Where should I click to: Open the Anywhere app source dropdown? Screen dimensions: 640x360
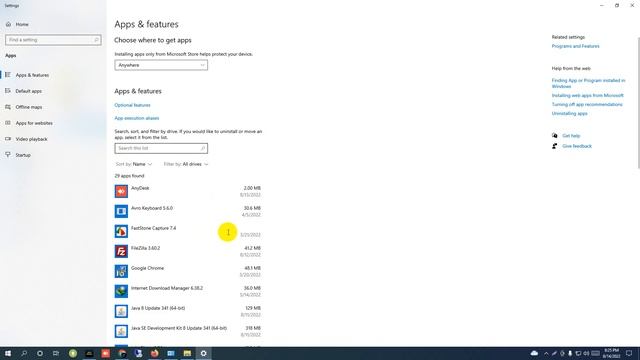(161, 65)
